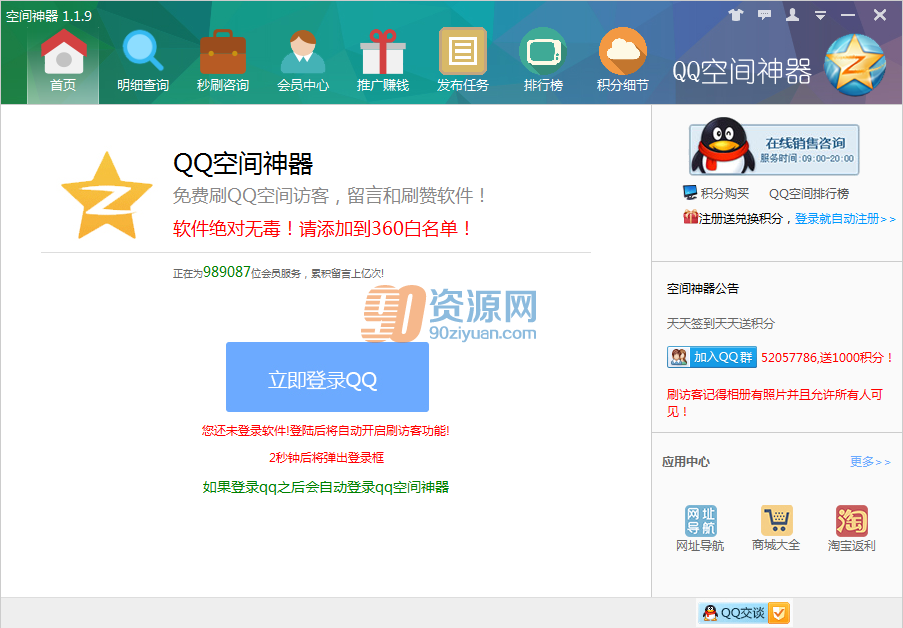
Task: Click the orange checkmark icon next to QQ交谈
Action: point(779,613)
